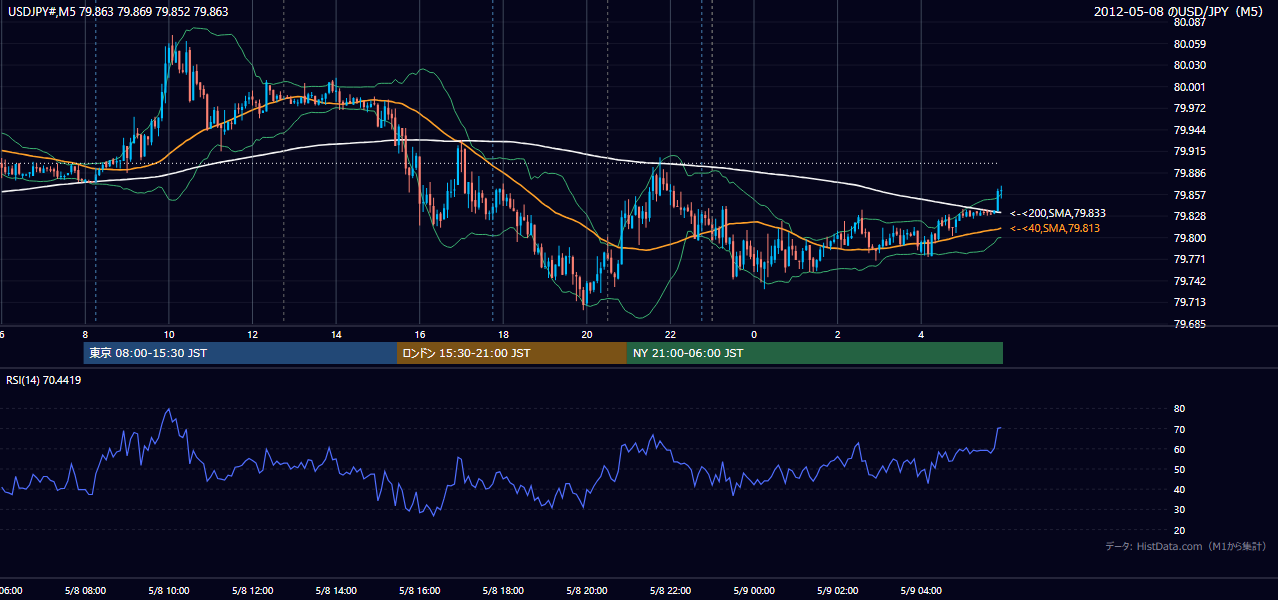Click price axis value 79.742
The width and height of the screenshot is (1278, 600).
click(1190, 281)
